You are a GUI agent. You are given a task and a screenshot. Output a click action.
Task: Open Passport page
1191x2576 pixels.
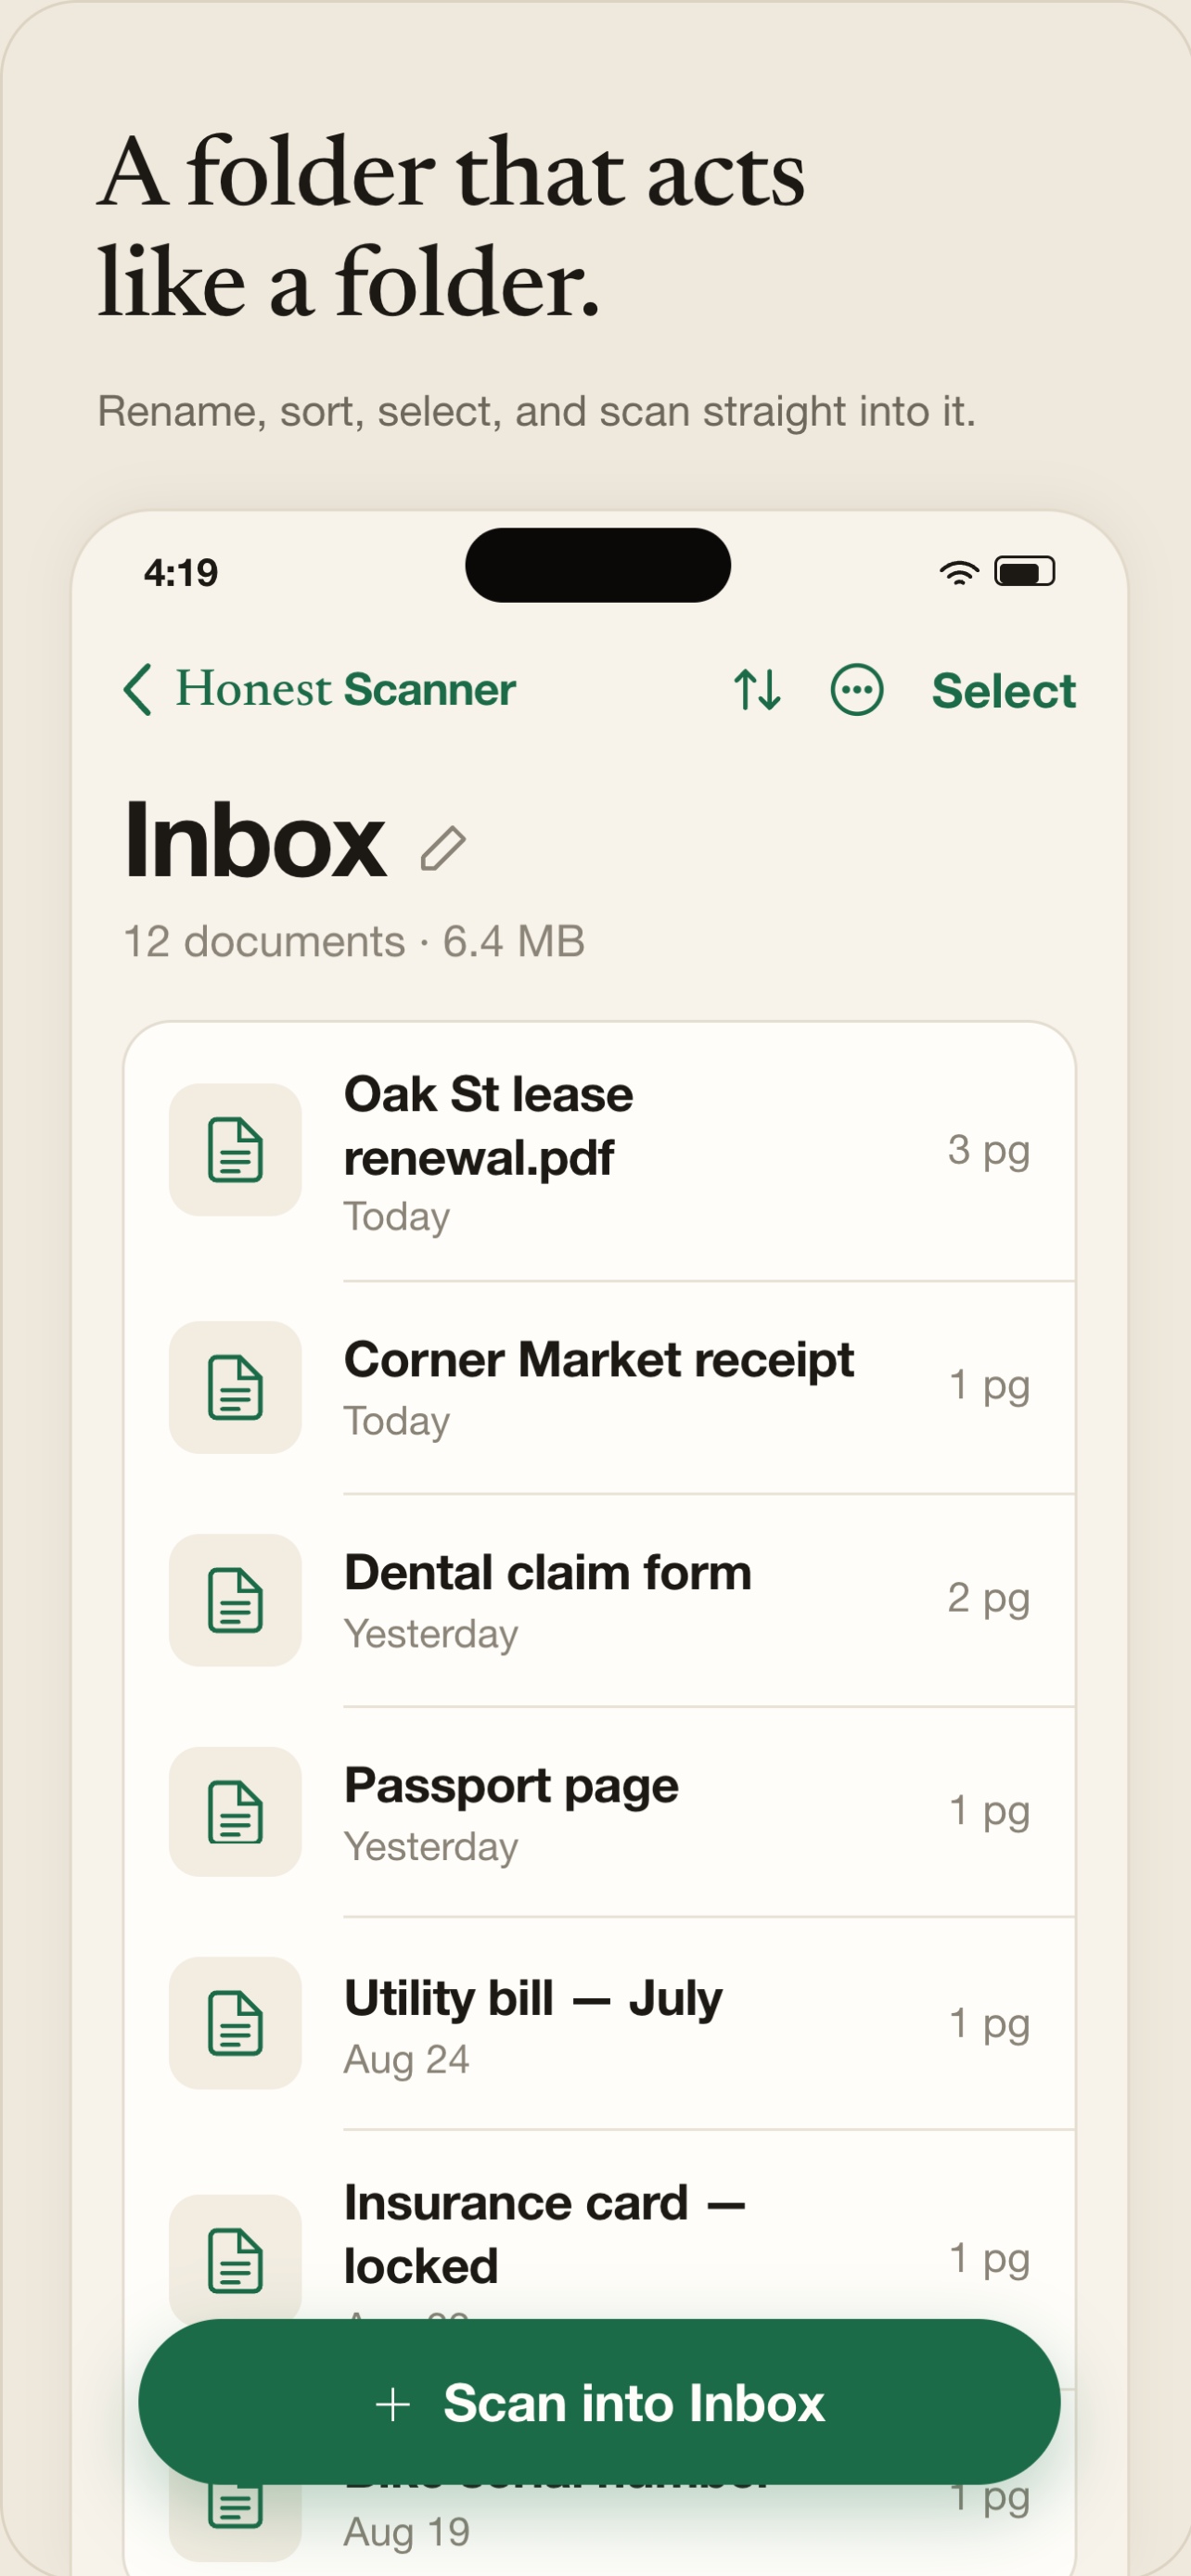pyautogui.click(x=599, y=1813)
